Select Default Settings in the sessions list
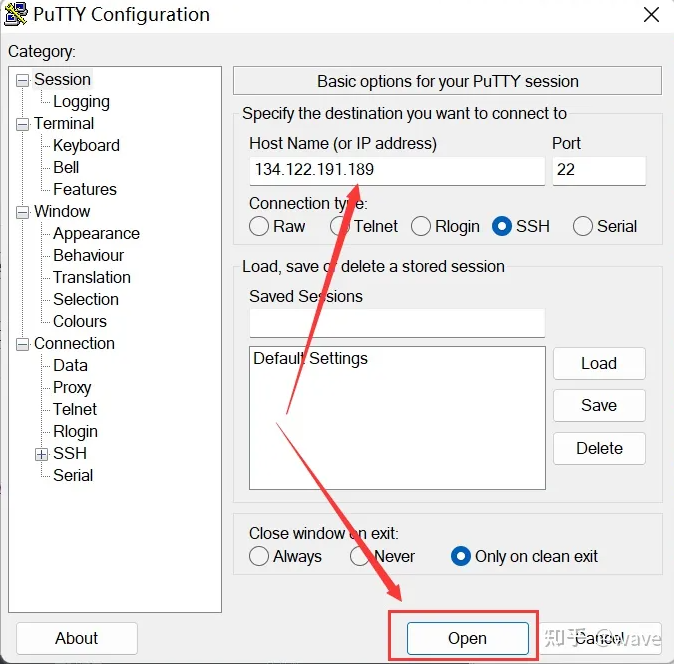This screenshot has height=664, width=674. tap(310, 358)
